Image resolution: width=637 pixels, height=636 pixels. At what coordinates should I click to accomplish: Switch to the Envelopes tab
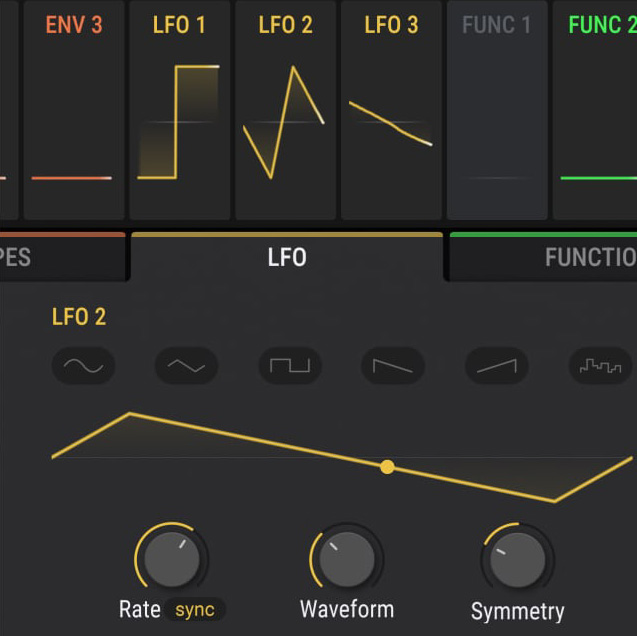(x=60, y=258)
